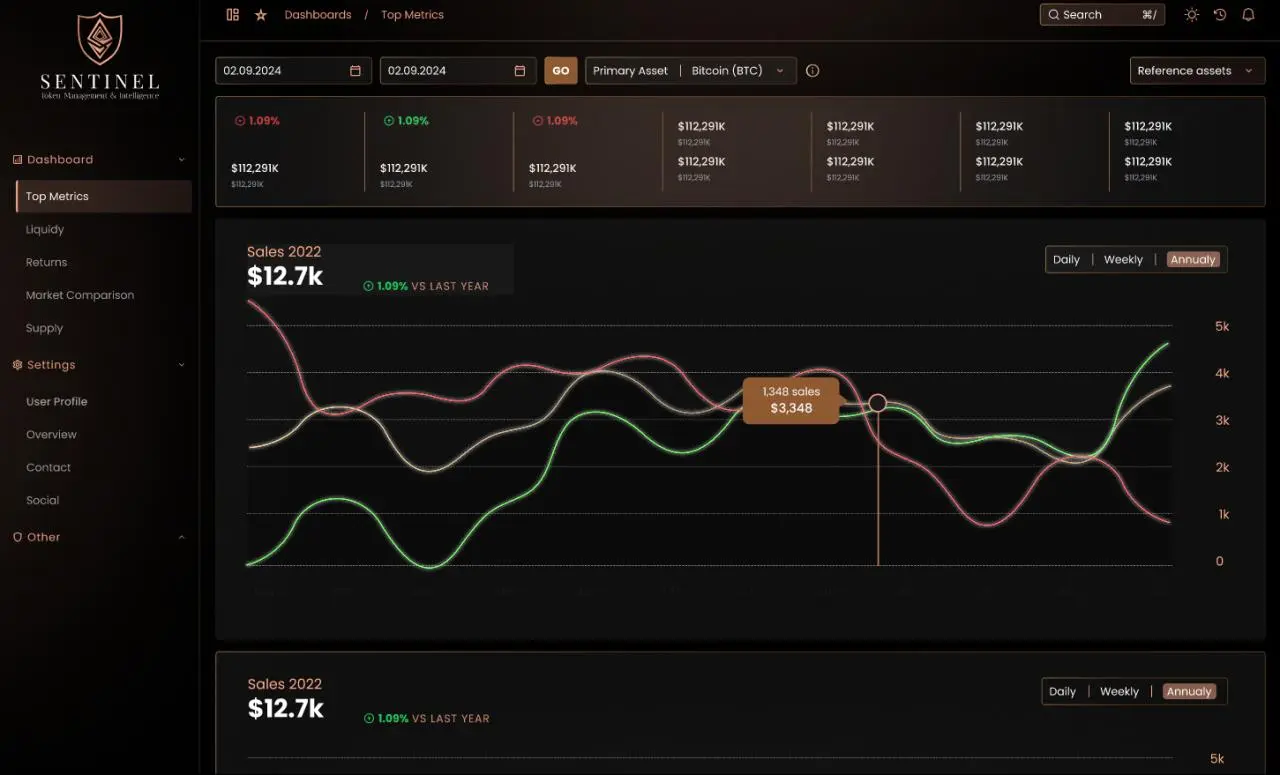Go to Dashboards breadcrumb link
The image size is (1280, 775).
click(x=318, y=15)
